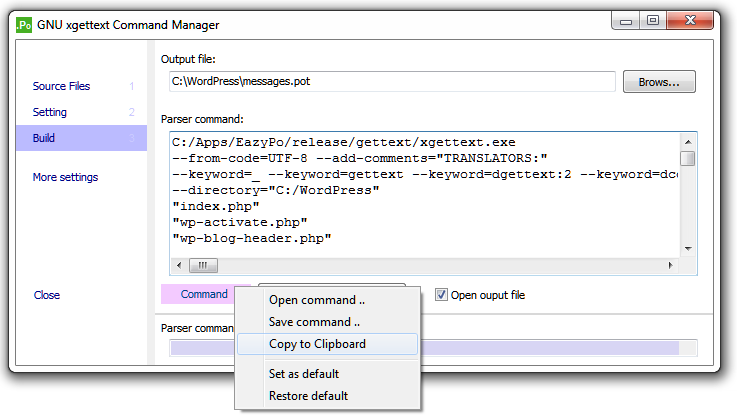Click the horizontal scroll right arrow
737x419 pixels.
[x=671, y=265]
